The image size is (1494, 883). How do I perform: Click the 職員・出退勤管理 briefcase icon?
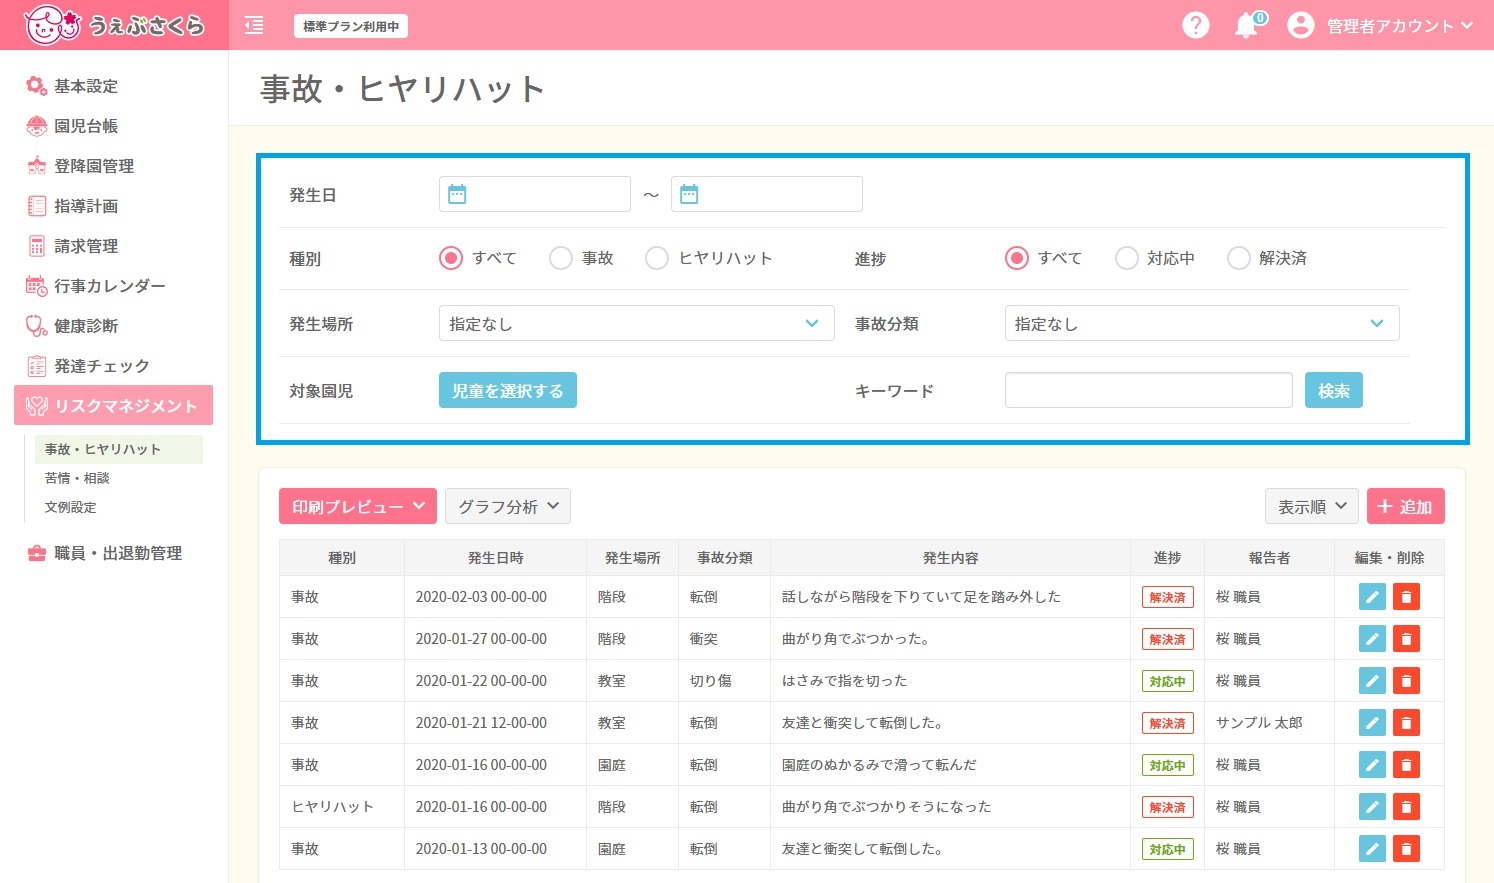point(36,553)
